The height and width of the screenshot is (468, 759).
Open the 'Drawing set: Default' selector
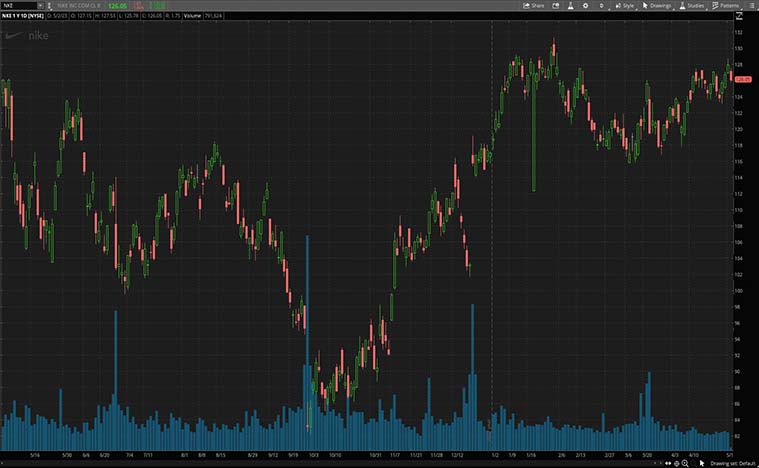(x=733, y=464)
